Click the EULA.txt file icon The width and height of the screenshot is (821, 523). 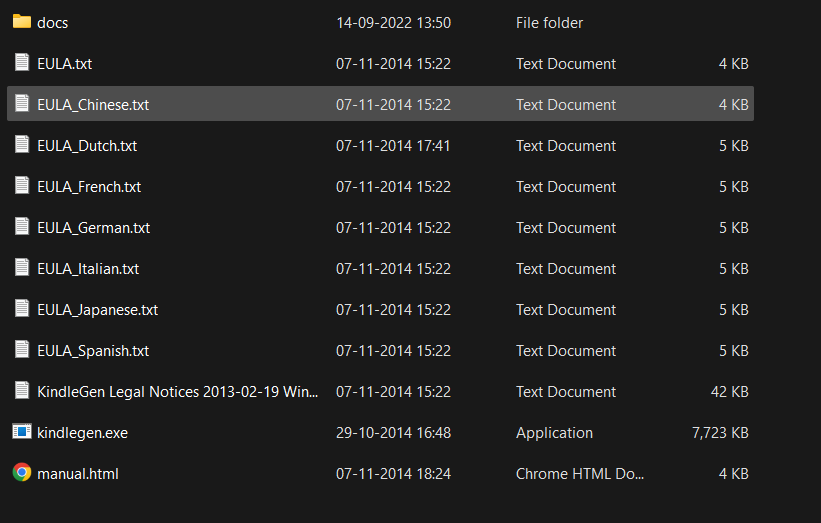(x=21, y=62)
